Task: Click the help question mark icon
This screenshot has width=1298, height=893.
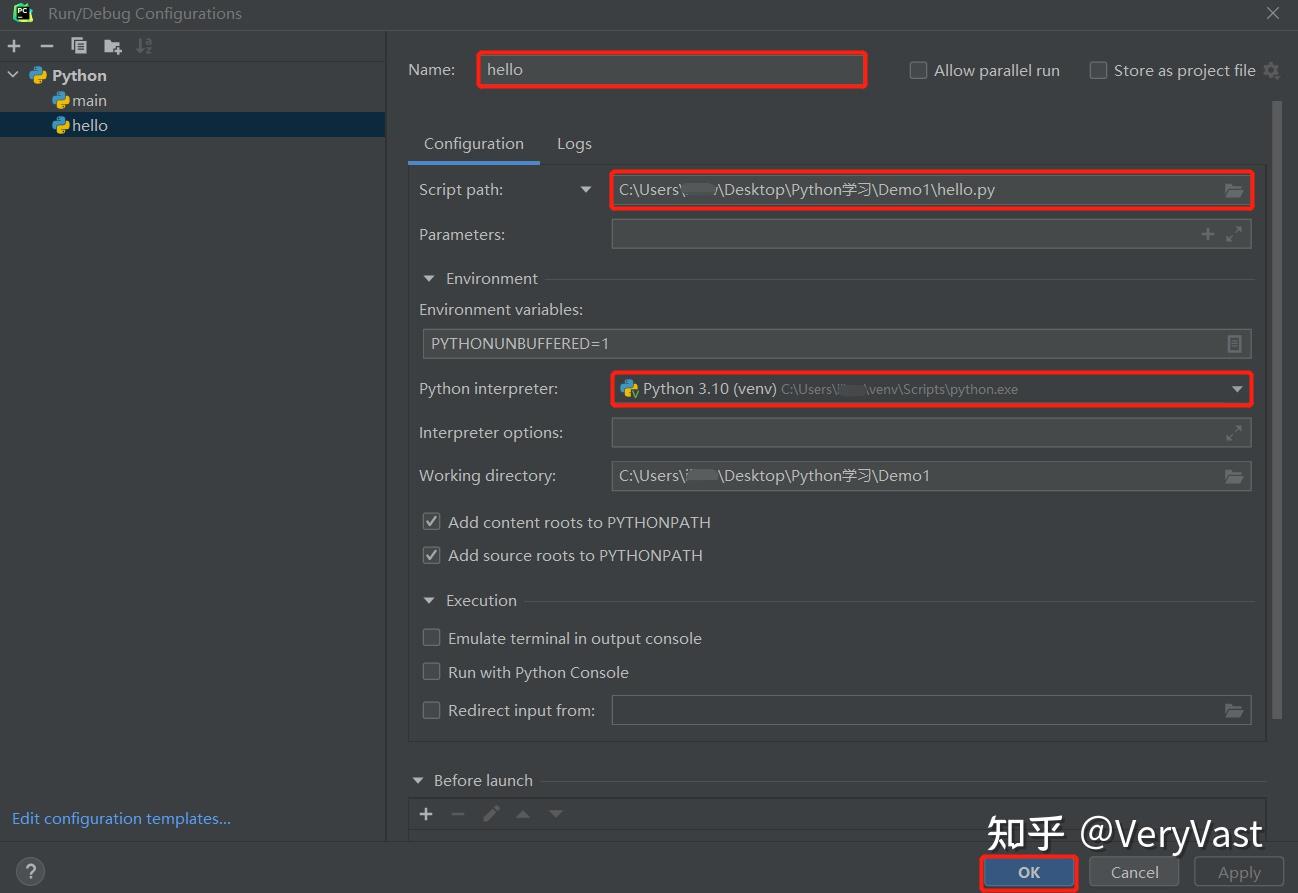Action: coord(30,871)
